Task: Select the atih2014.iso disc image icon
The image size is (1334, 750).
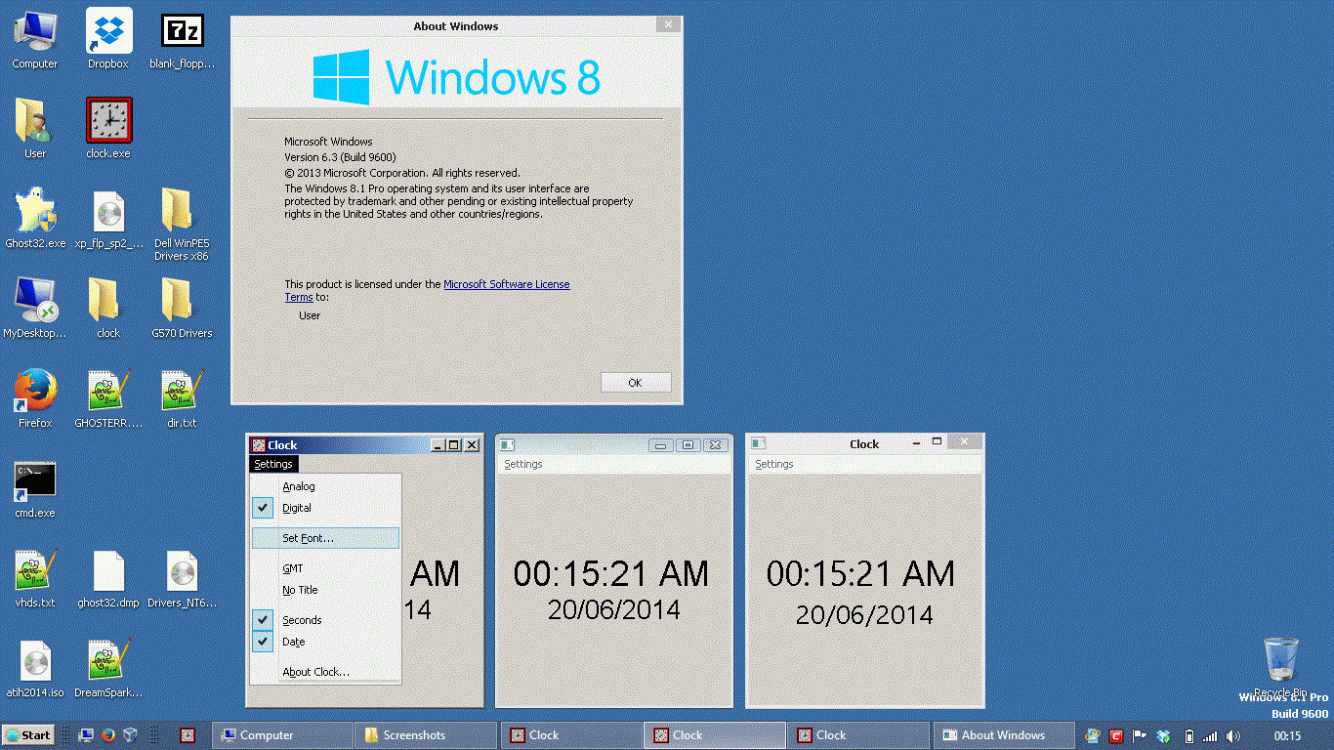Action: point(35,661)
